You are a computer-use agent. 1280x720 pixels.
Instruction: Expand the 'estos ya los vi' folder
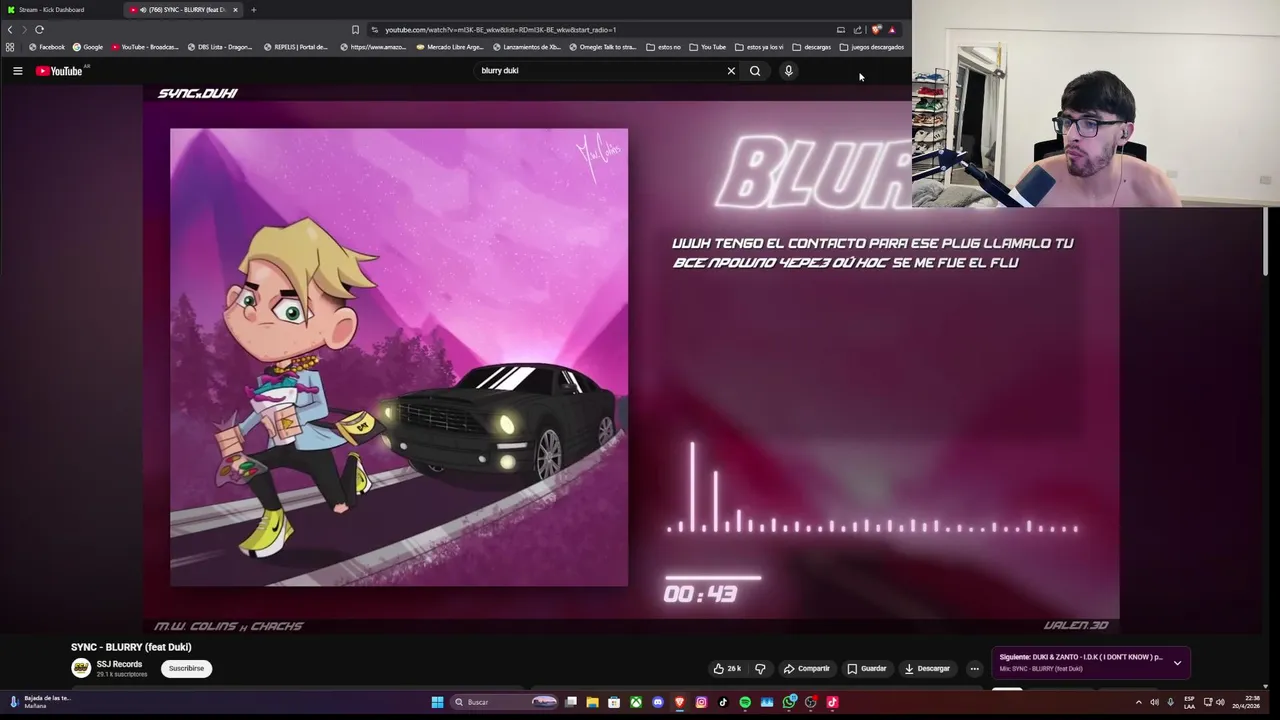[x=760, y=47]
